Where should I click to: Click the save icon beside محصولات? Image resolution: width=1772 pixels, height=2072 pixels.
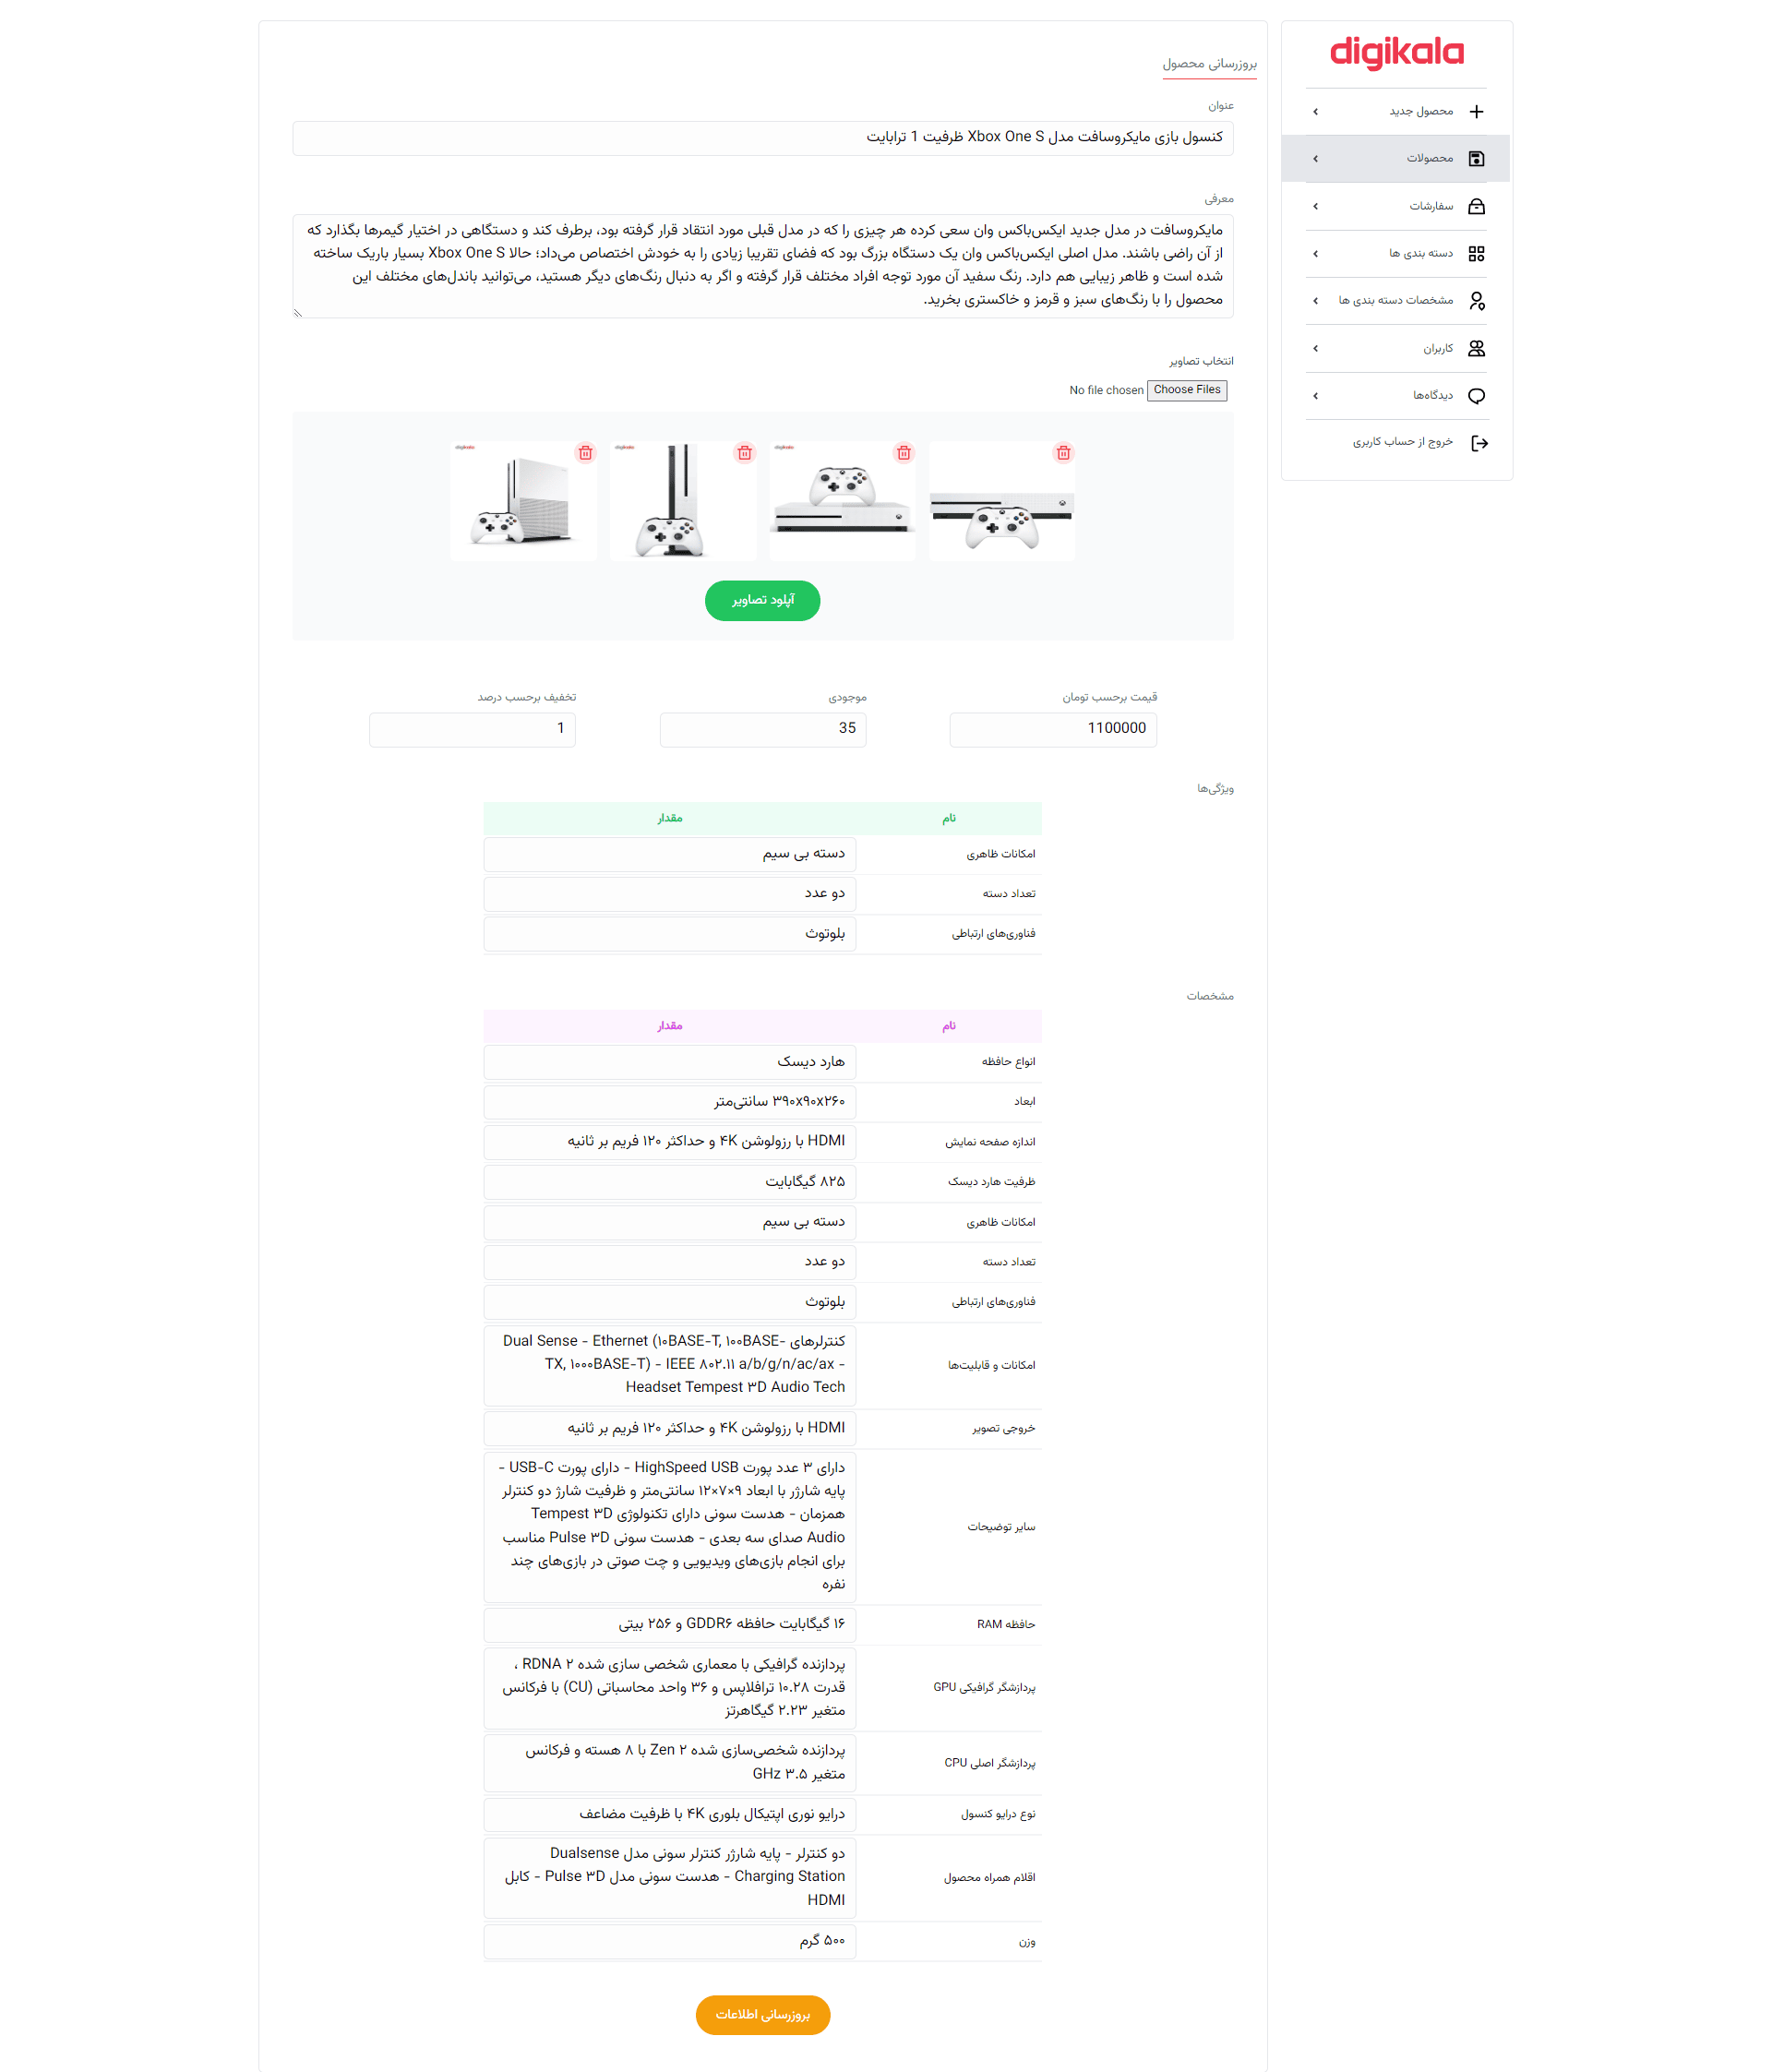pyautogui.click(x=1476, y=158)
